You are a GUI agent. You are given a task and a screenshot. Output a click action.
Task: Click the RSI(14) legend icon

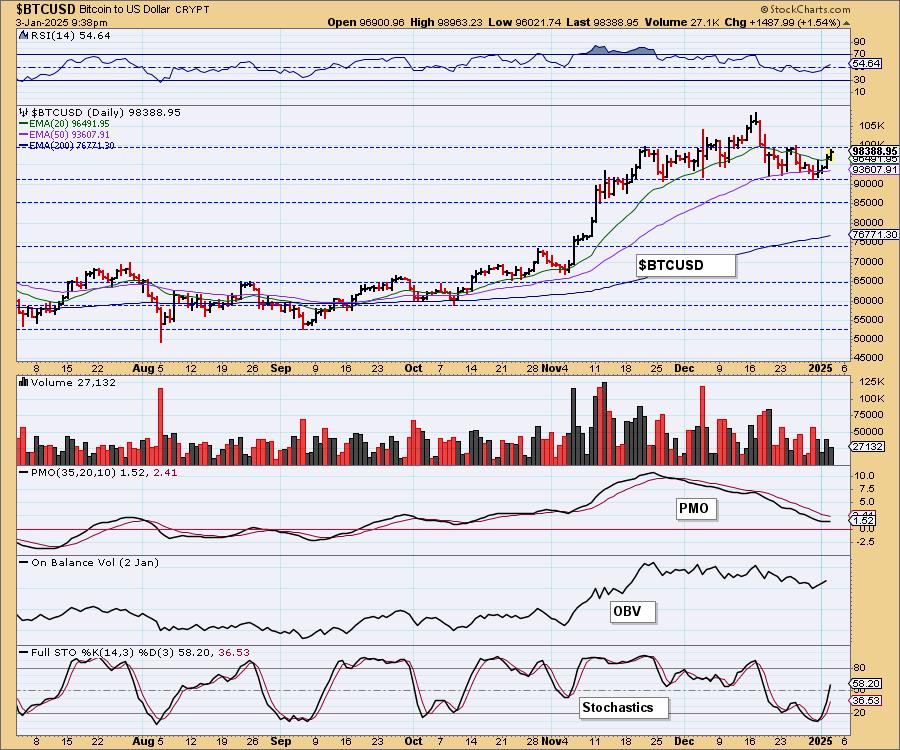point(23,36)
